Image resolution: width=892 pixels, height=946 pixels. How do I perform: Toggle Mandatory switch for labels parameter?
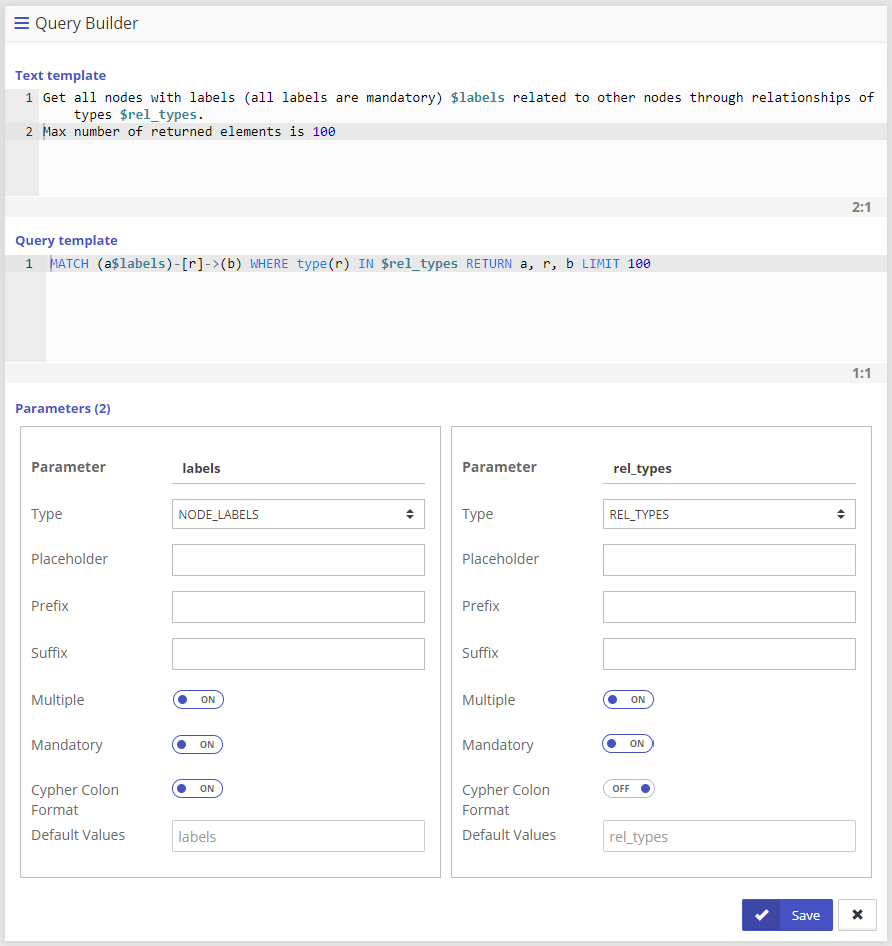point(198,745)
